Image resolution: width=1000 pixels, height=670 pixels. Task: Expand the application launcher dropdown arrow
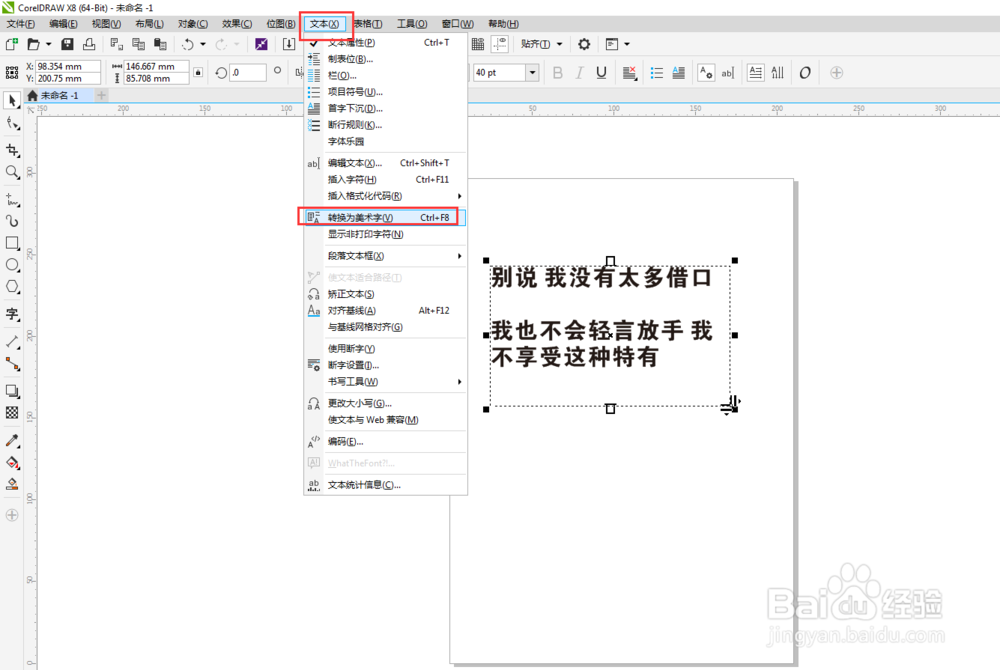(x=627, y=44)
